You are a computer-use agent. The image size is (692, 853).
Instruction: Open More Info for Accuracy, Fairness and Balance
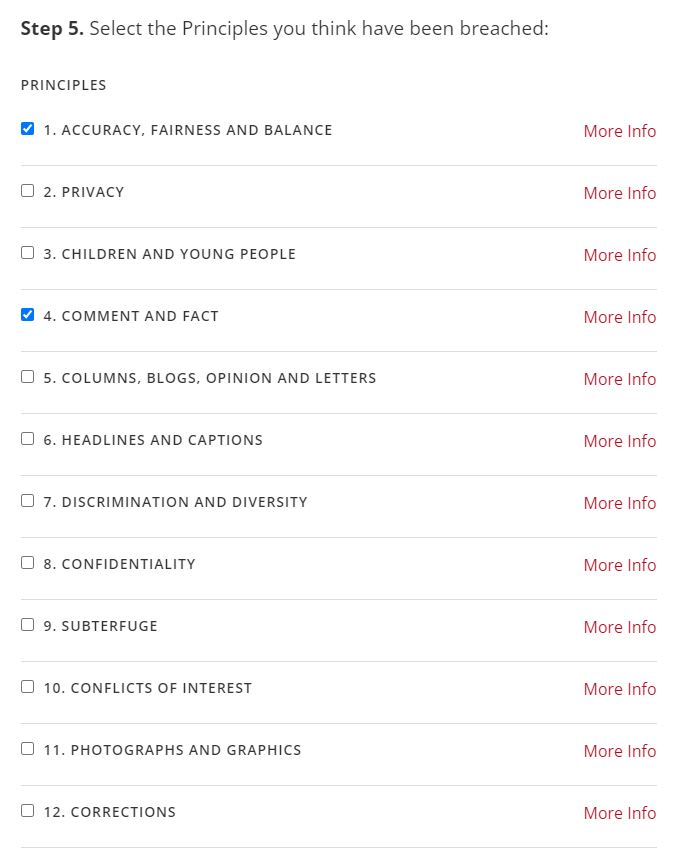point(620,131)
